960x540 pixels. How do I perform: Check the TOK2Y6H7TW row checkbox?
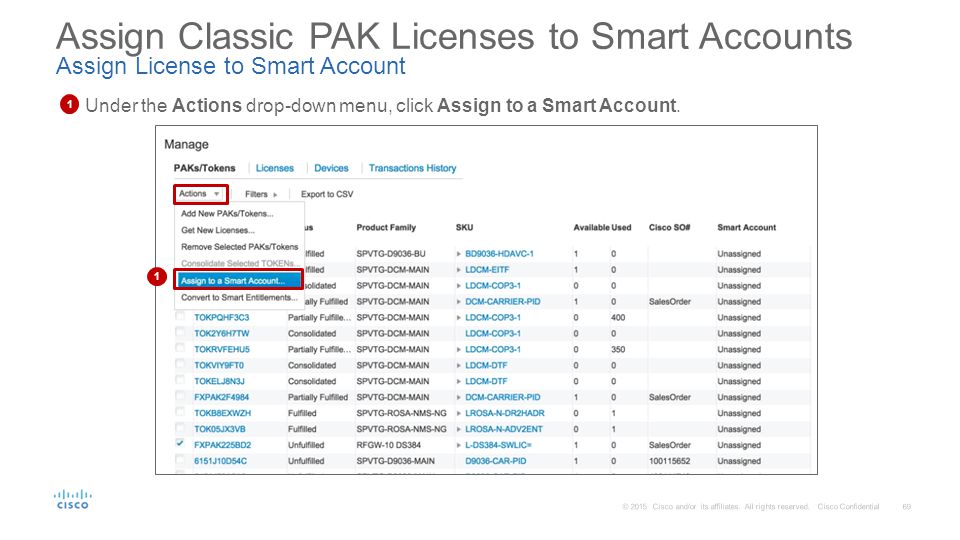180,332
